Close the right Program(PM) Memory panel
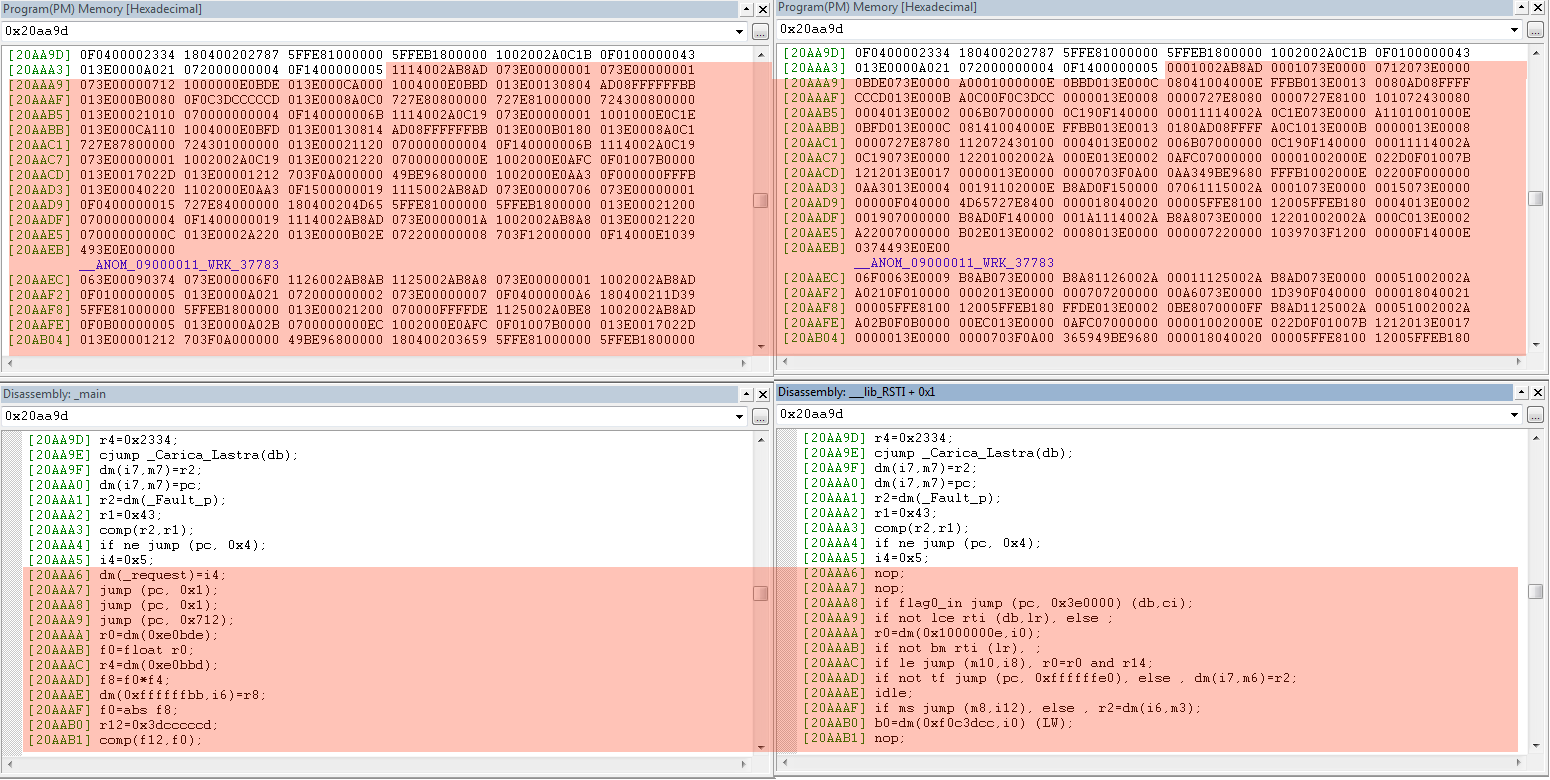1550x780 pixels. pyautogui.click(x=1538, y=7)
